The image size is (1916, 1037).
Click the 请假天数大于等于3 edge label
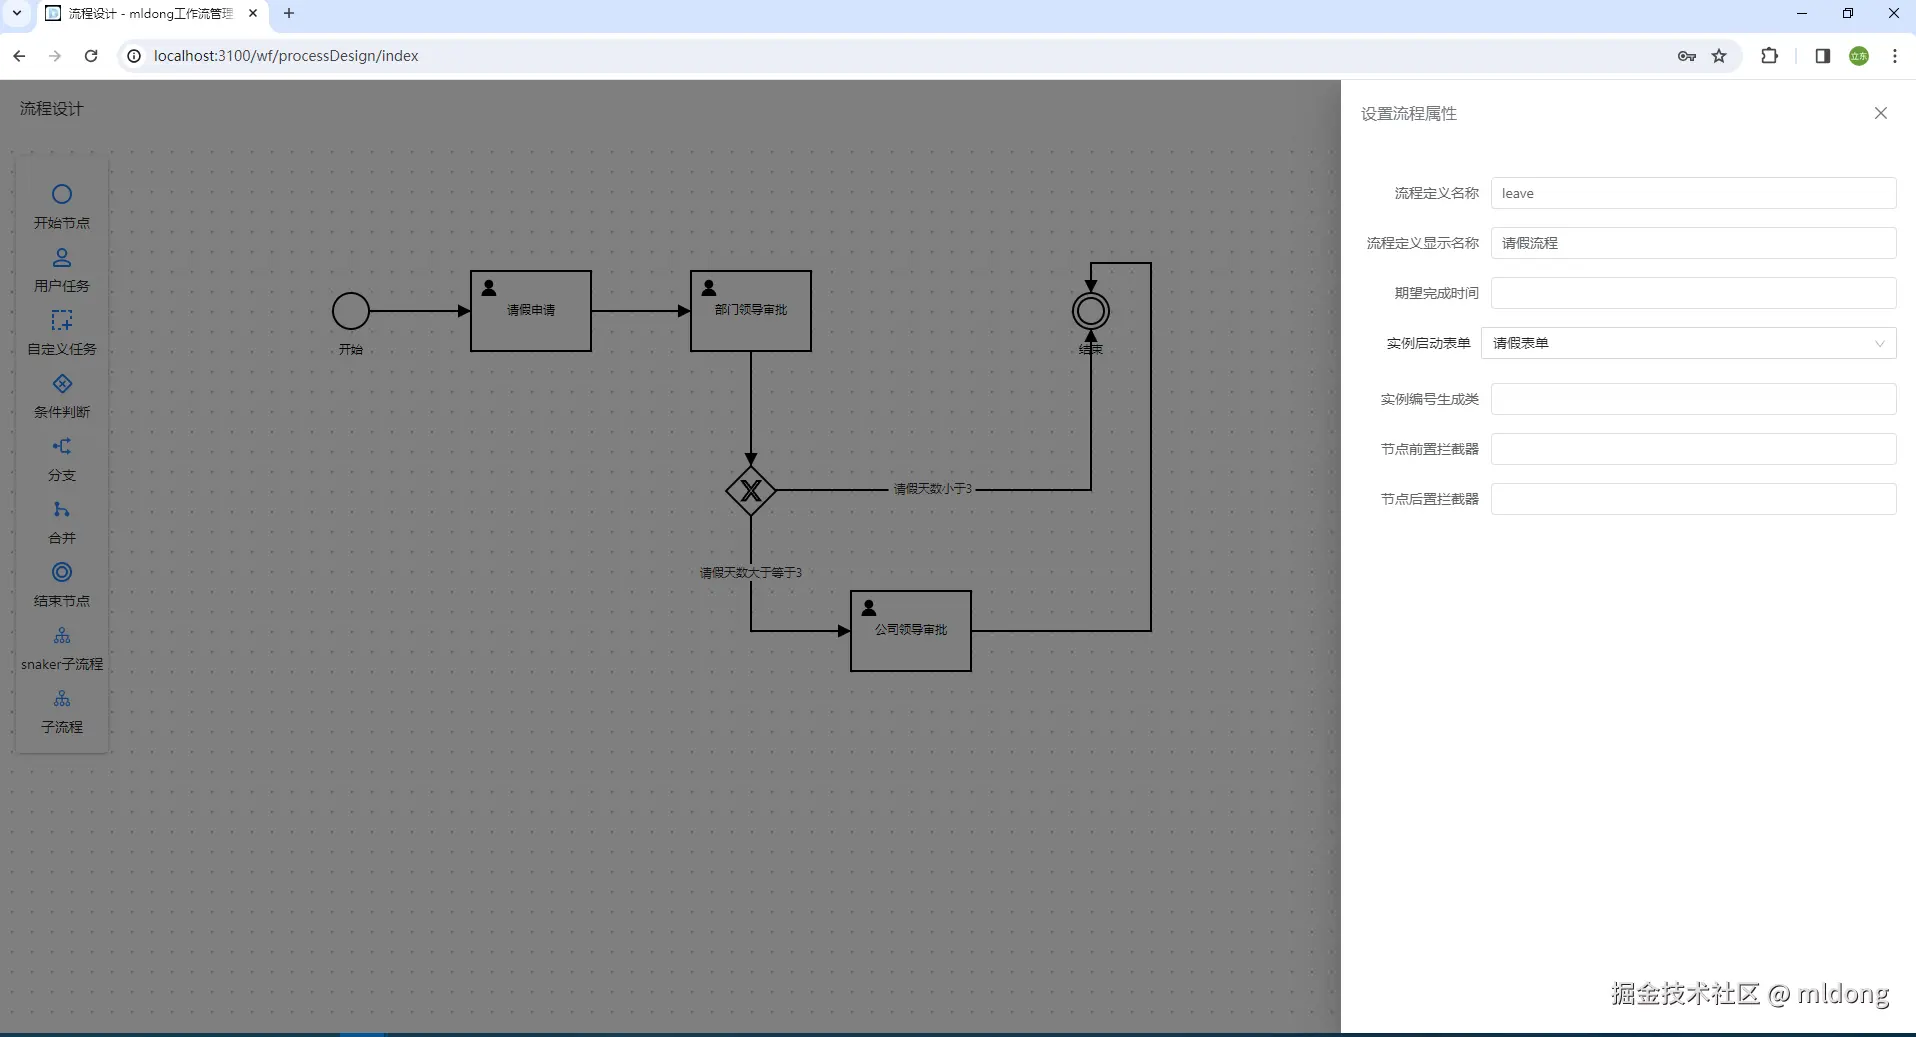751,573
